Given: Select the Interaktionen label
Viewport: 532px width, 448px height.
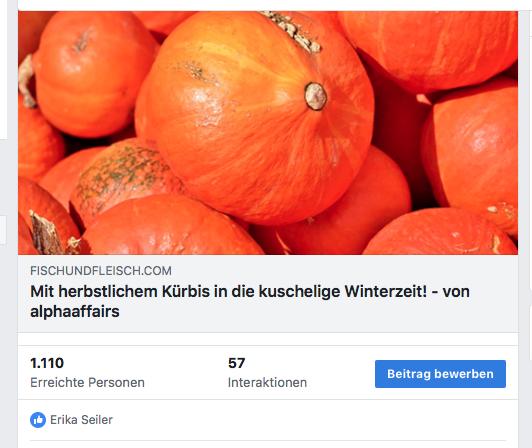Looking at the screenshot, I should click(x=267, y=382).
